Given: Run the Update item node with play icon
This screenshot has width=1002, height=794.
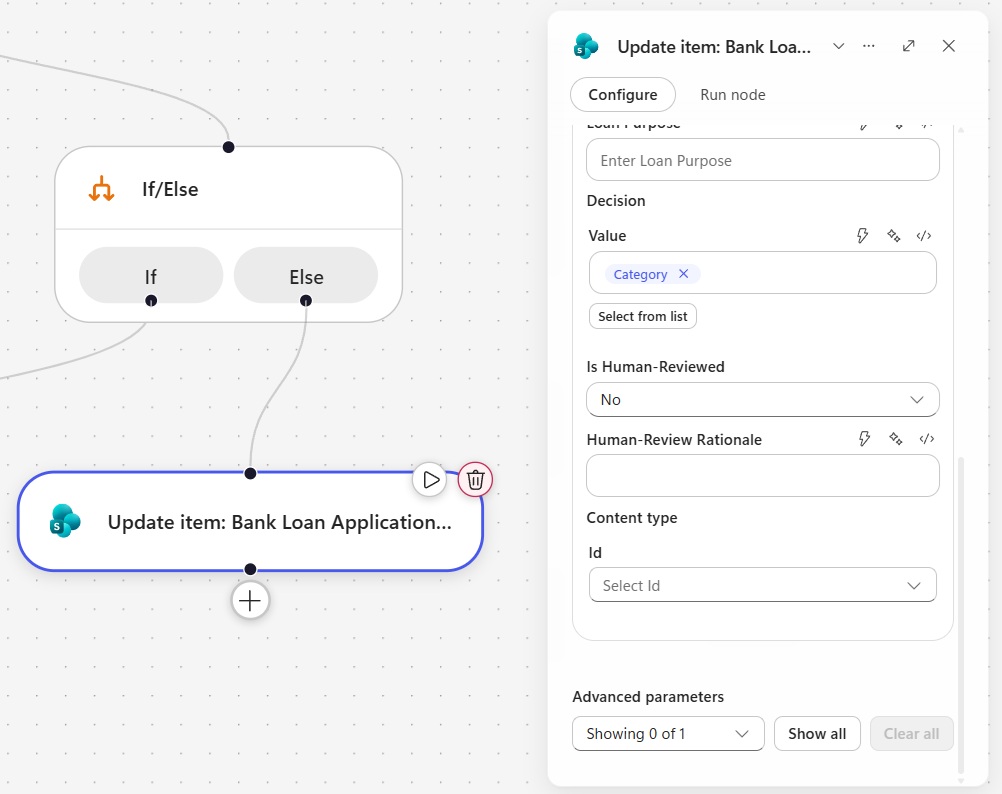Looking at the screenshot, I should point(430,480).
